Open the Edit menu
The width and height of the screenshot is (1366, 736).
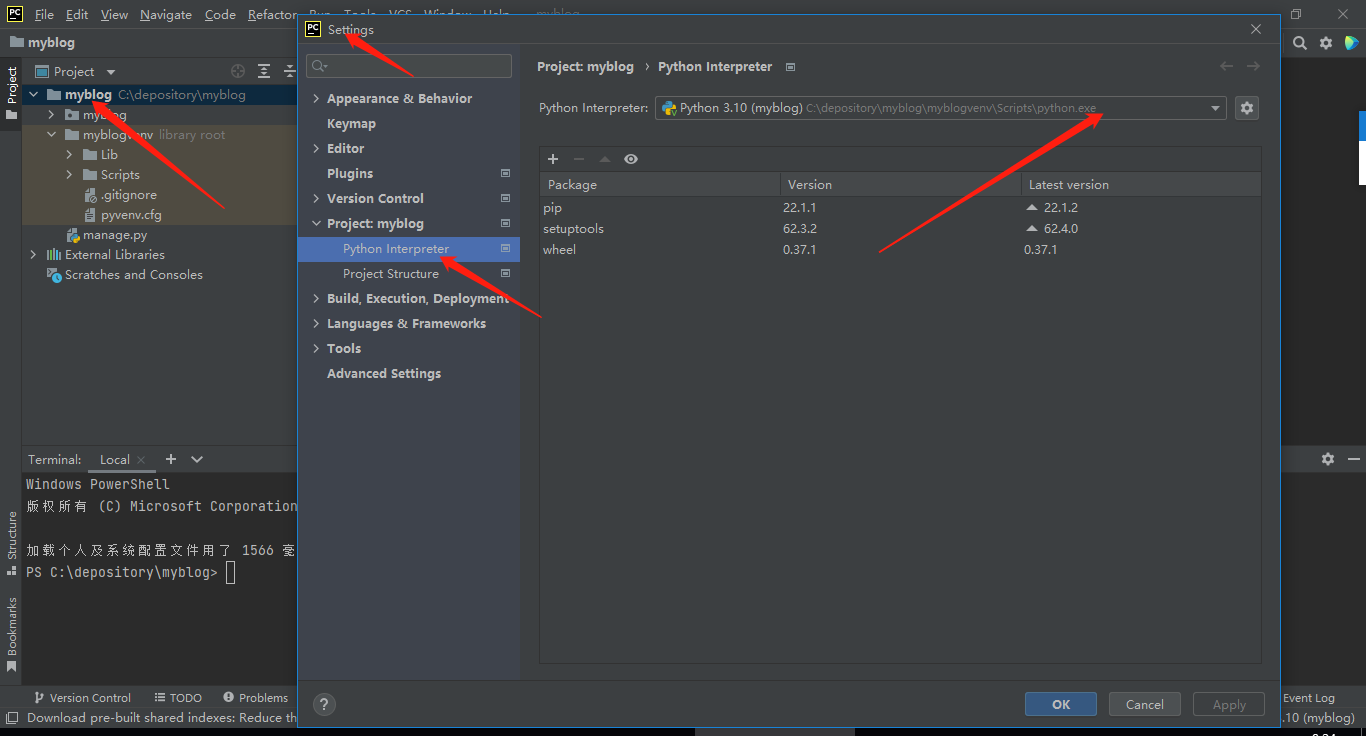[x=77, y=15]
